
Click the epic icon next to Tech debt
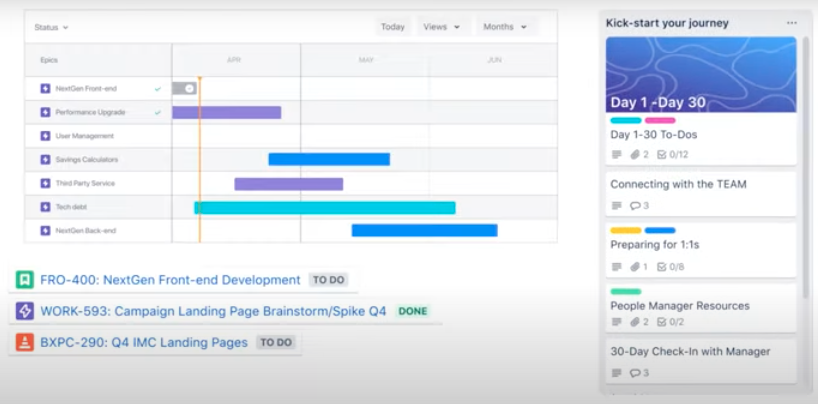[45, 207]
